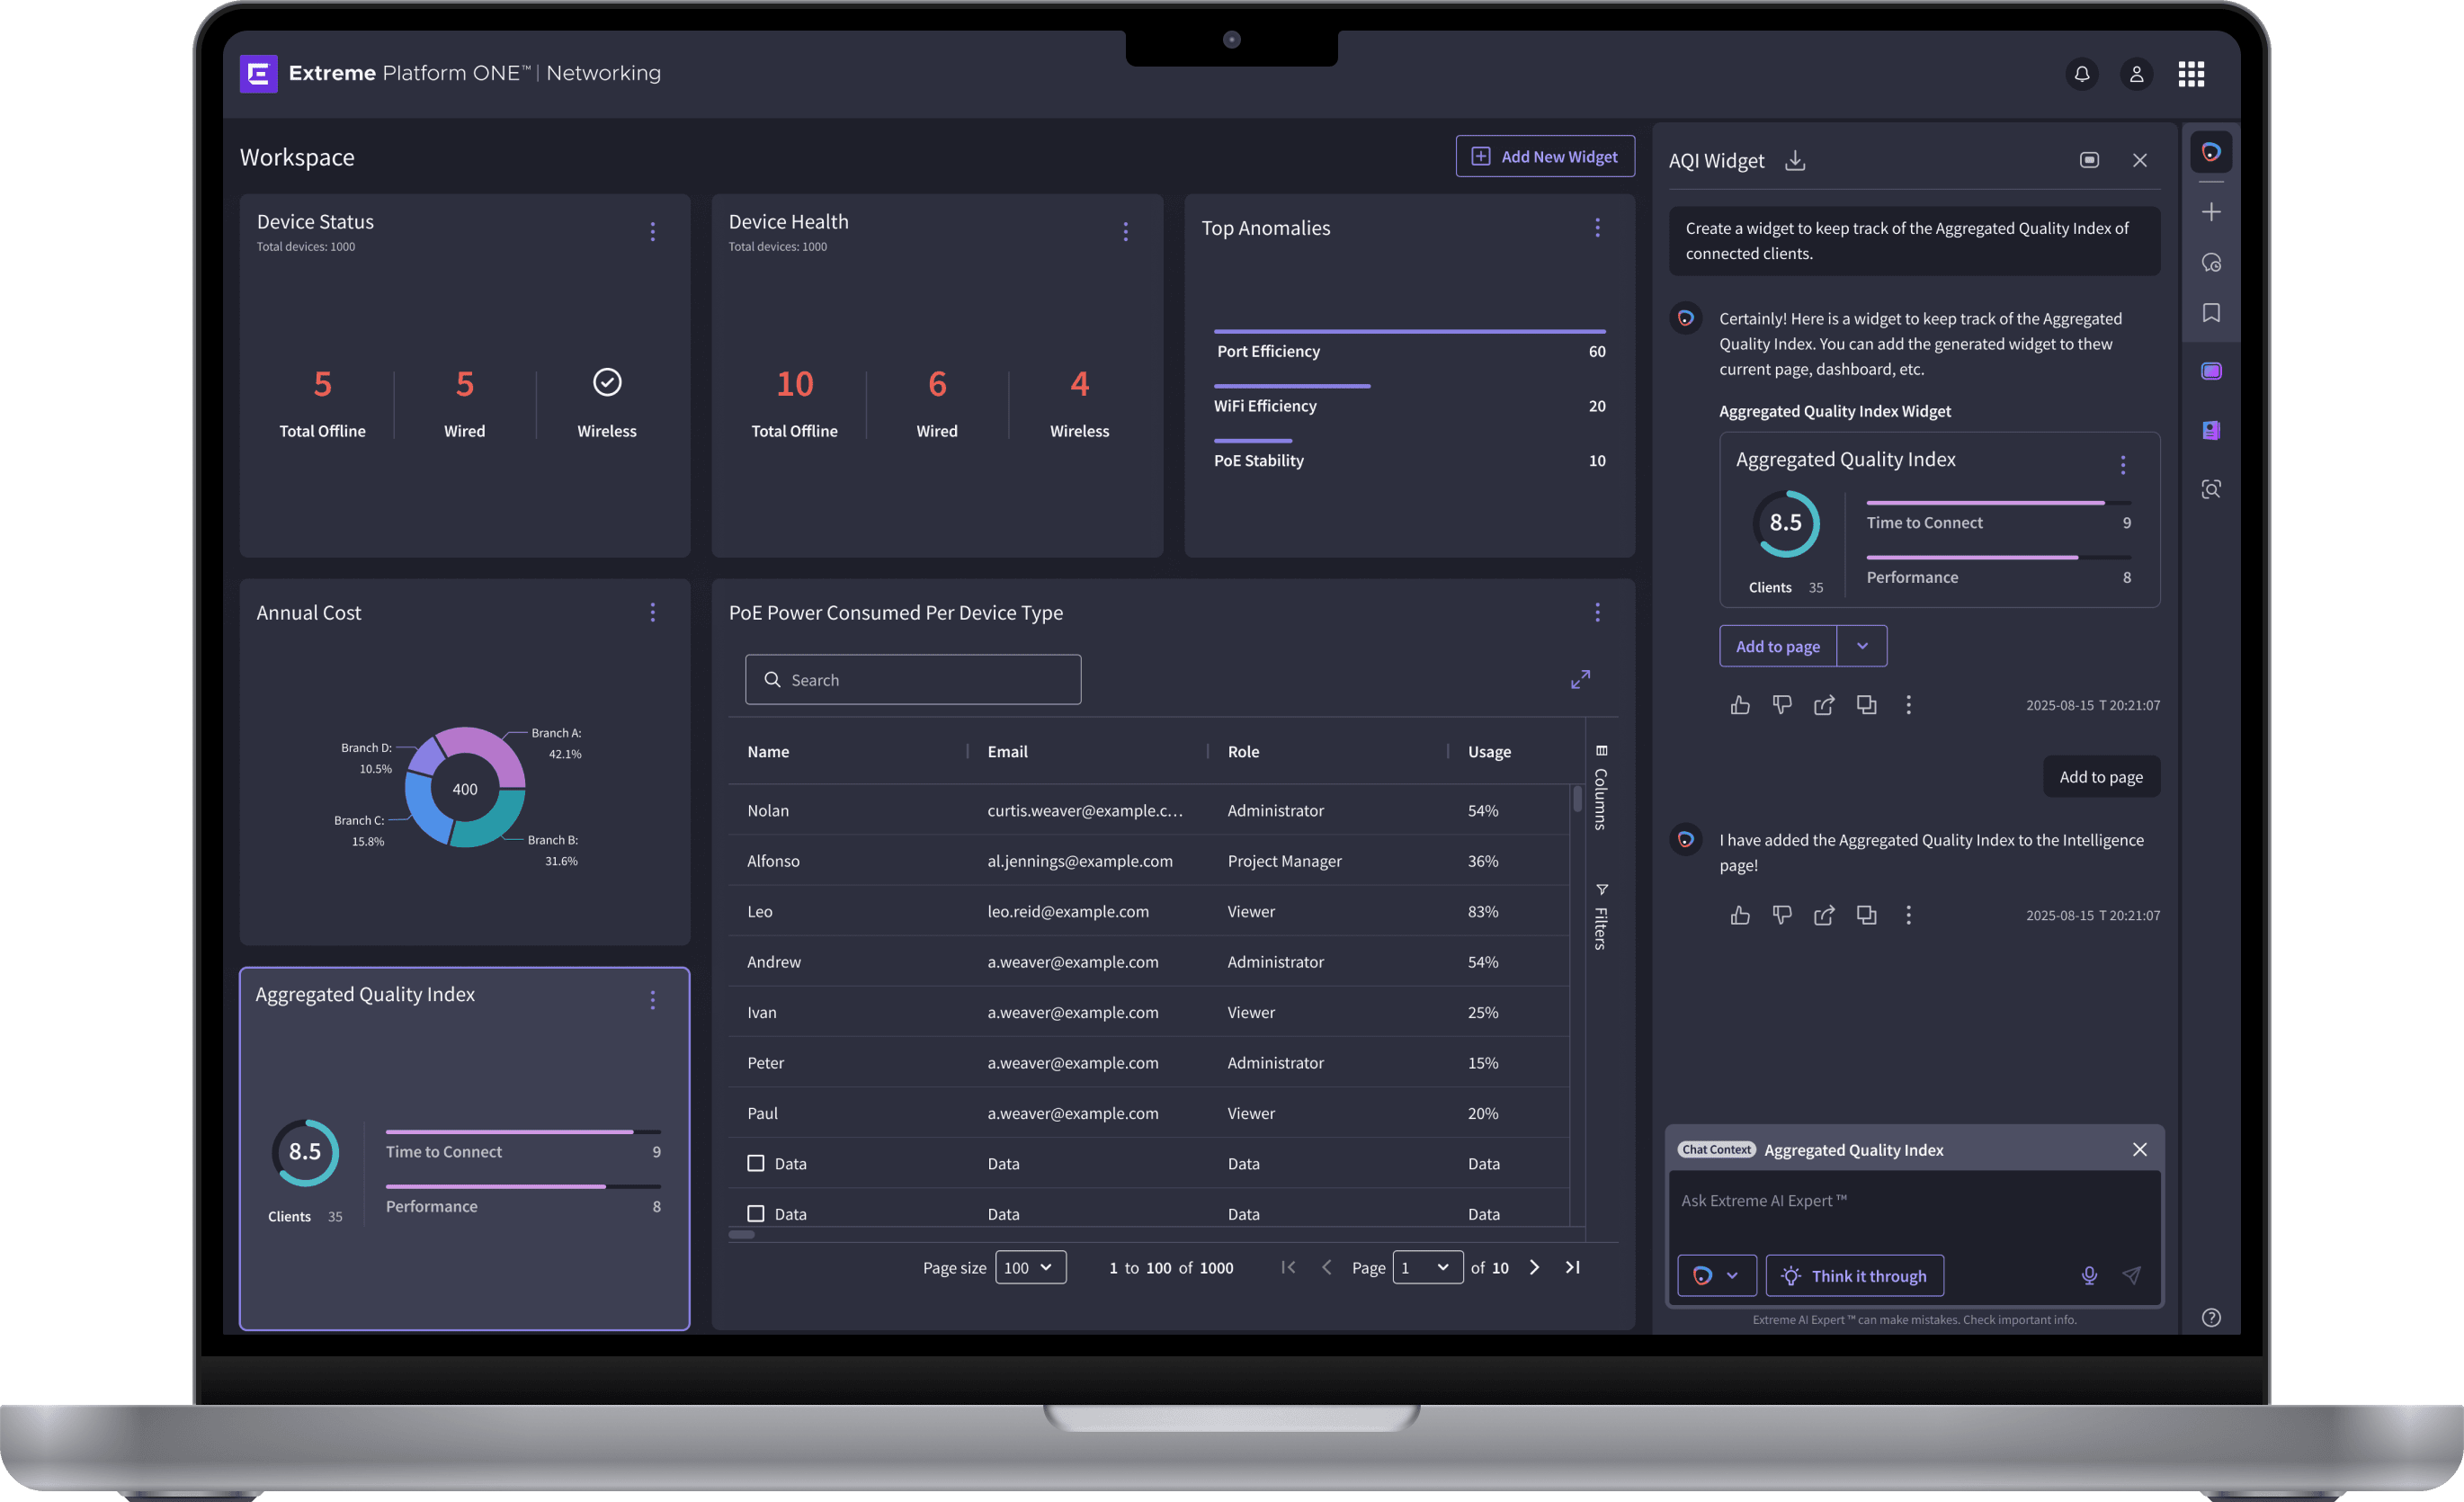The image size is (2464, 1502).
Task: Open the Columns side tab
Action: (x=1601, y=790)
